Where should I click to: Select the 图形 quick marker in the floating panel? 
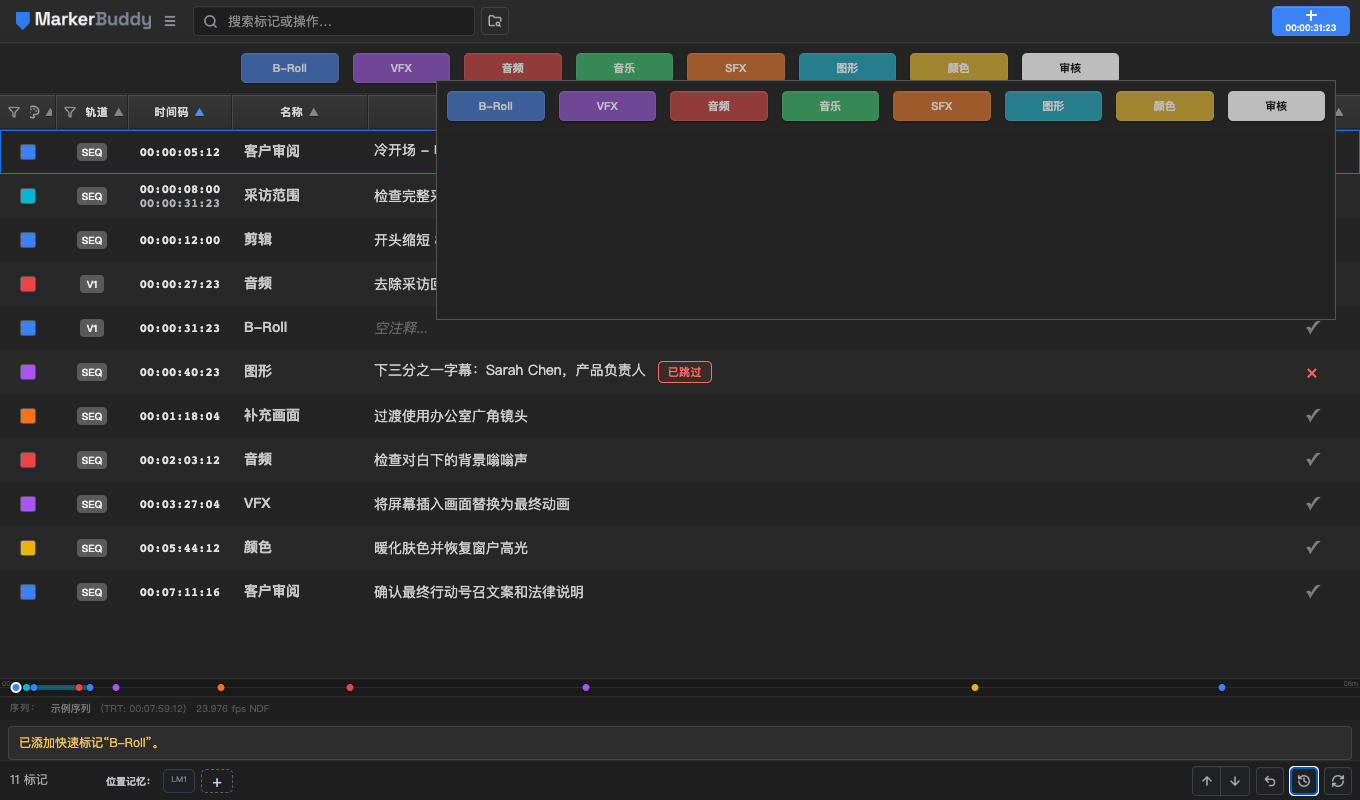[1053, 106]
